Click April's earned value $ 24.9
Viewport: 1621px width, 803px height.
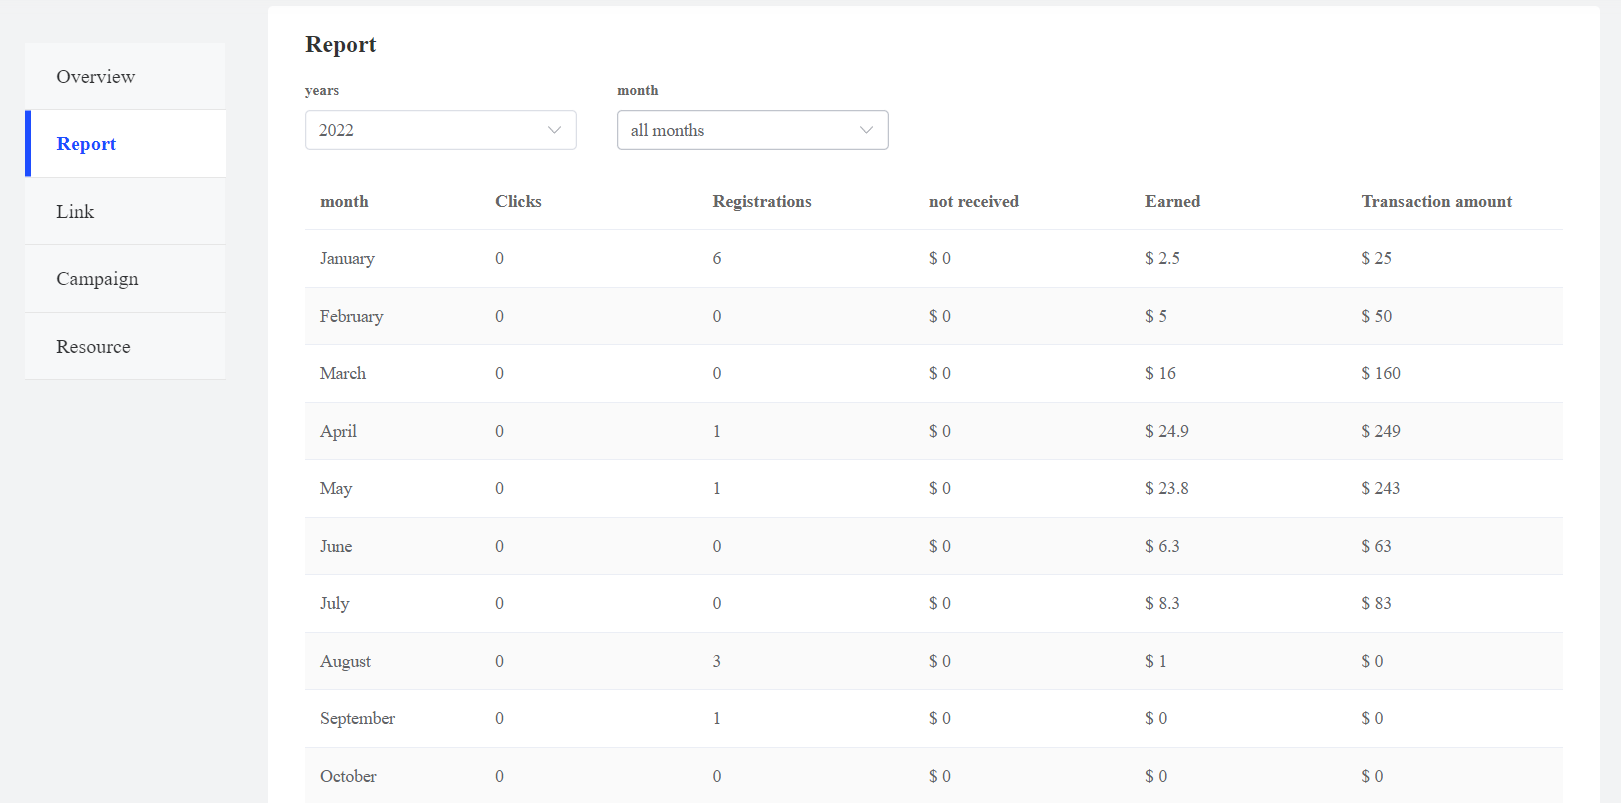tap(1166, 431)
